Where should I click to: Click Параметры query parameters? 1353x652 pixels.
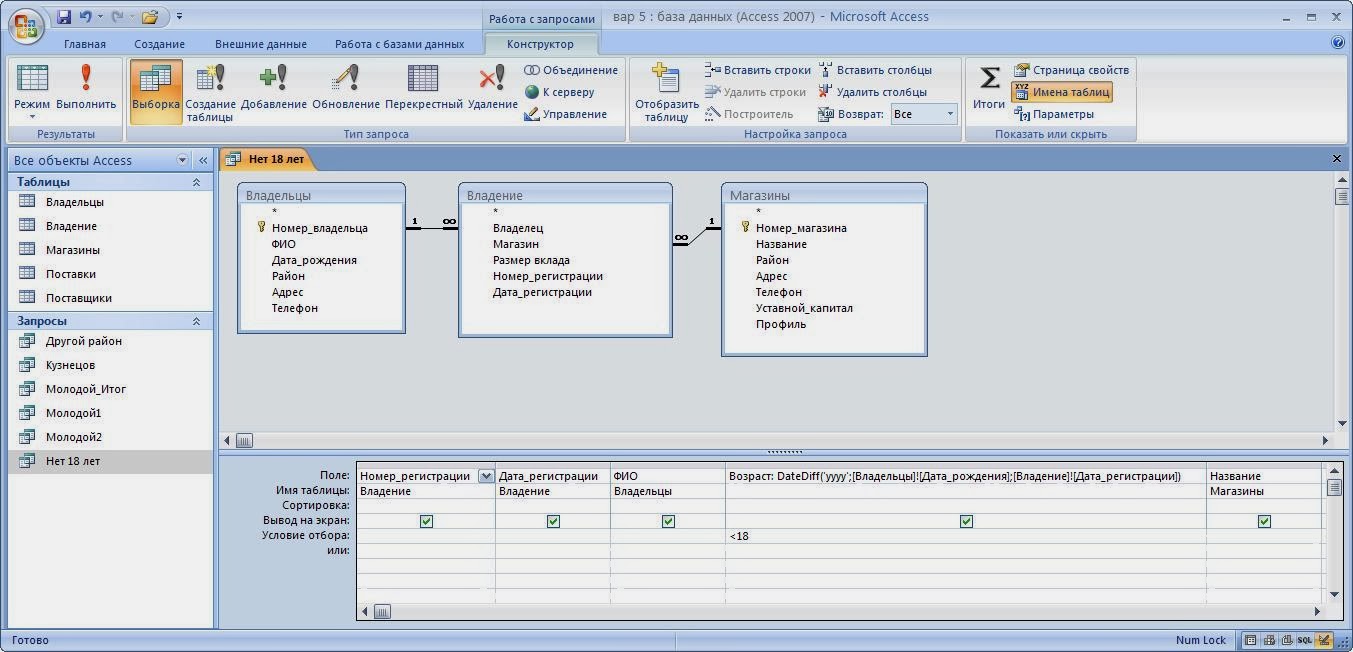click(1055, 114)
